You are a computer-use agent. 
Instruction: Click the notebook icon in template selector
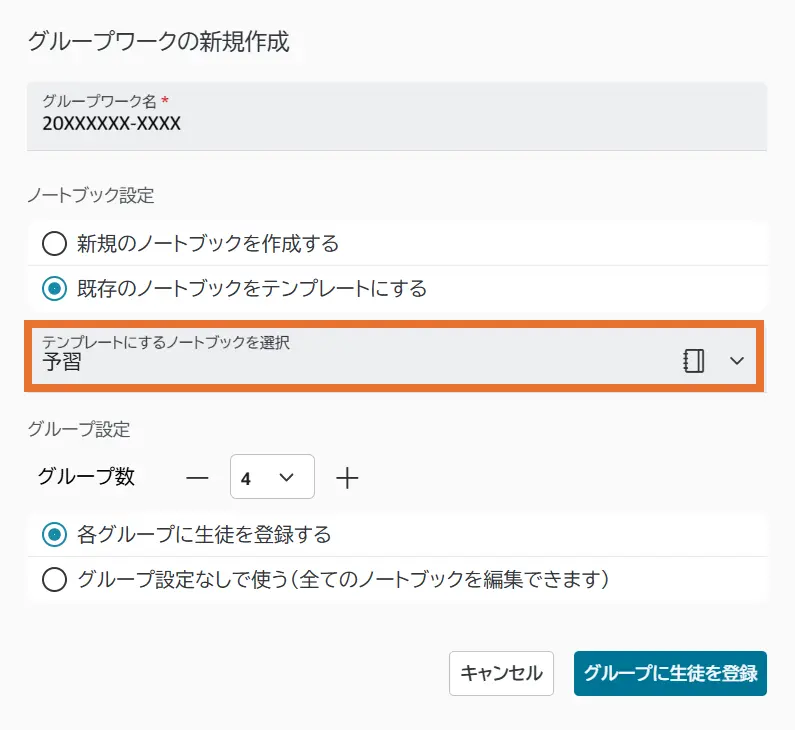[693, 361]
